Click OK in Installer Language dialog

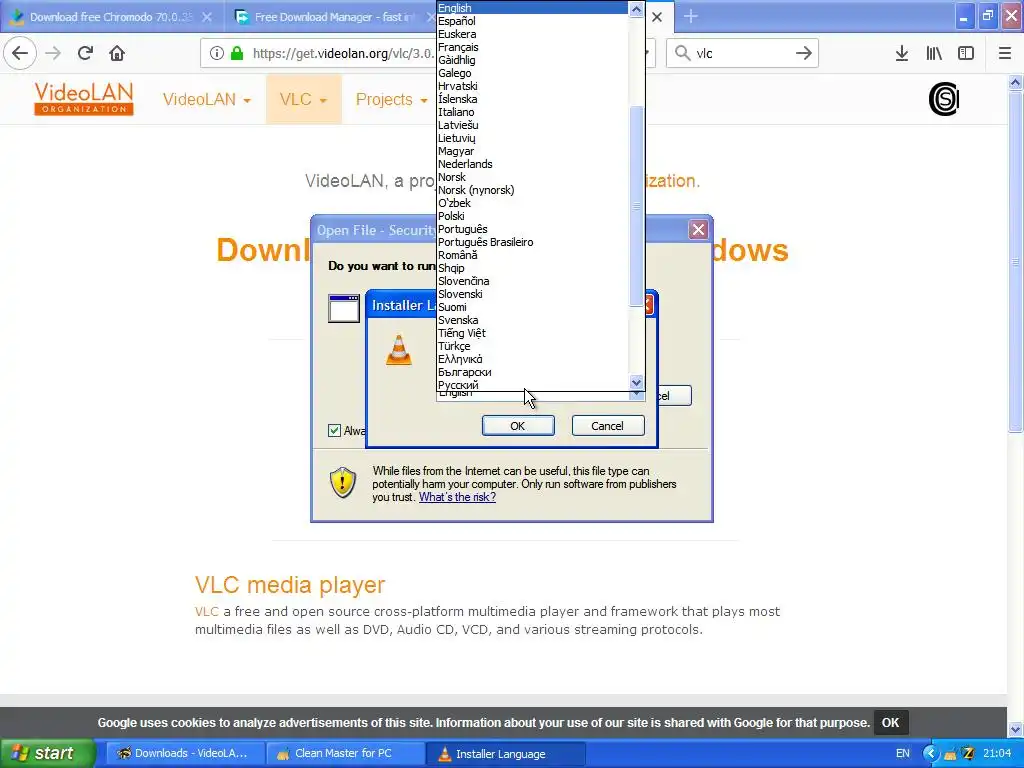(x=518, y=426)
